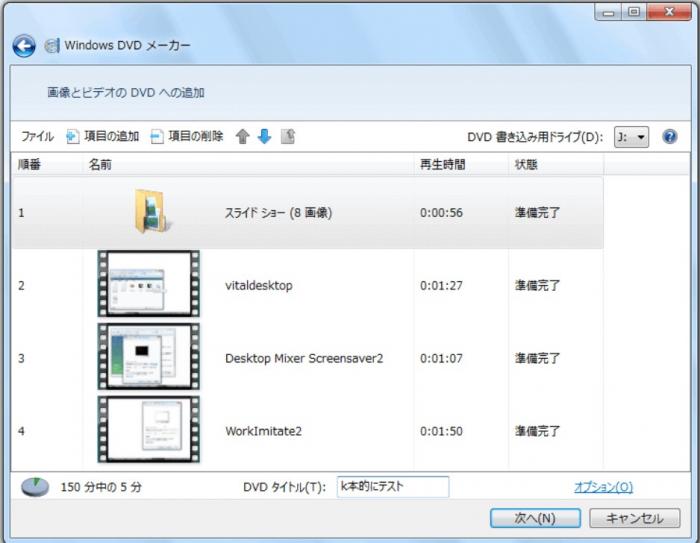Click duration 0:00:56 of slideshow
This screenshot has width=700, height=543.
click(x=441, y=213)
